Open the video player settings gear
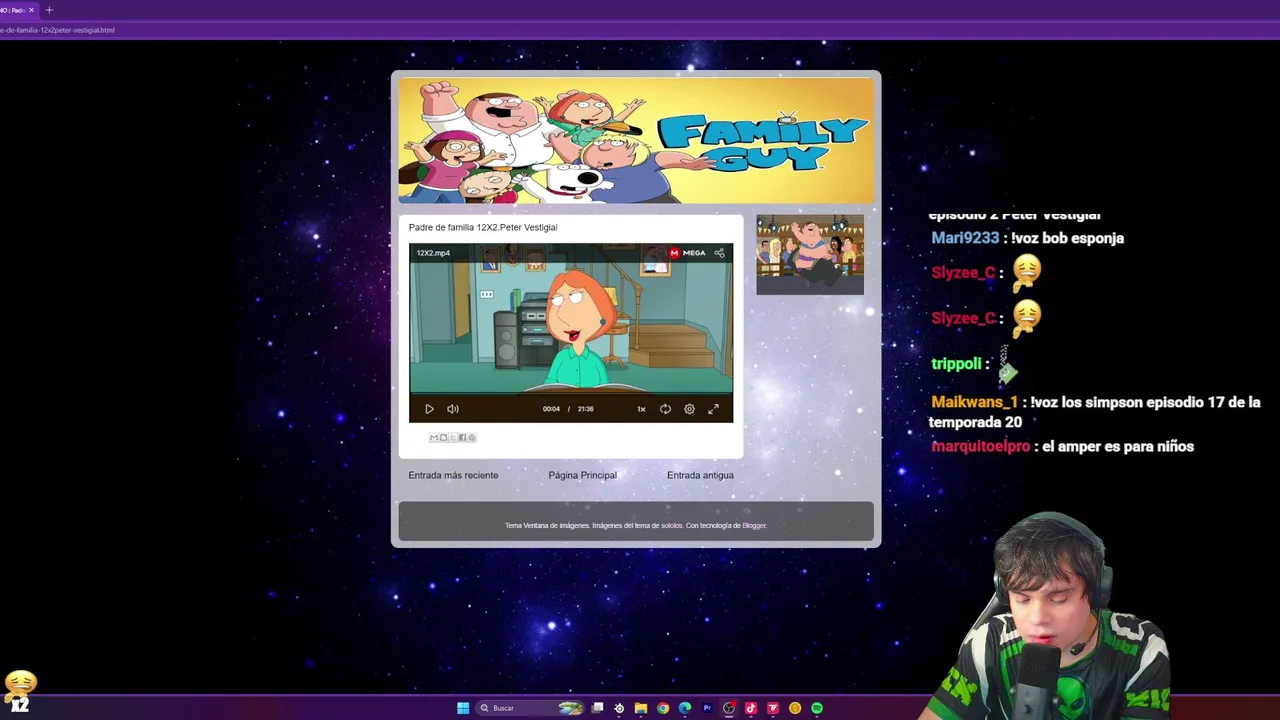Screen dimensions: 1280x720 tap(689, 409)
